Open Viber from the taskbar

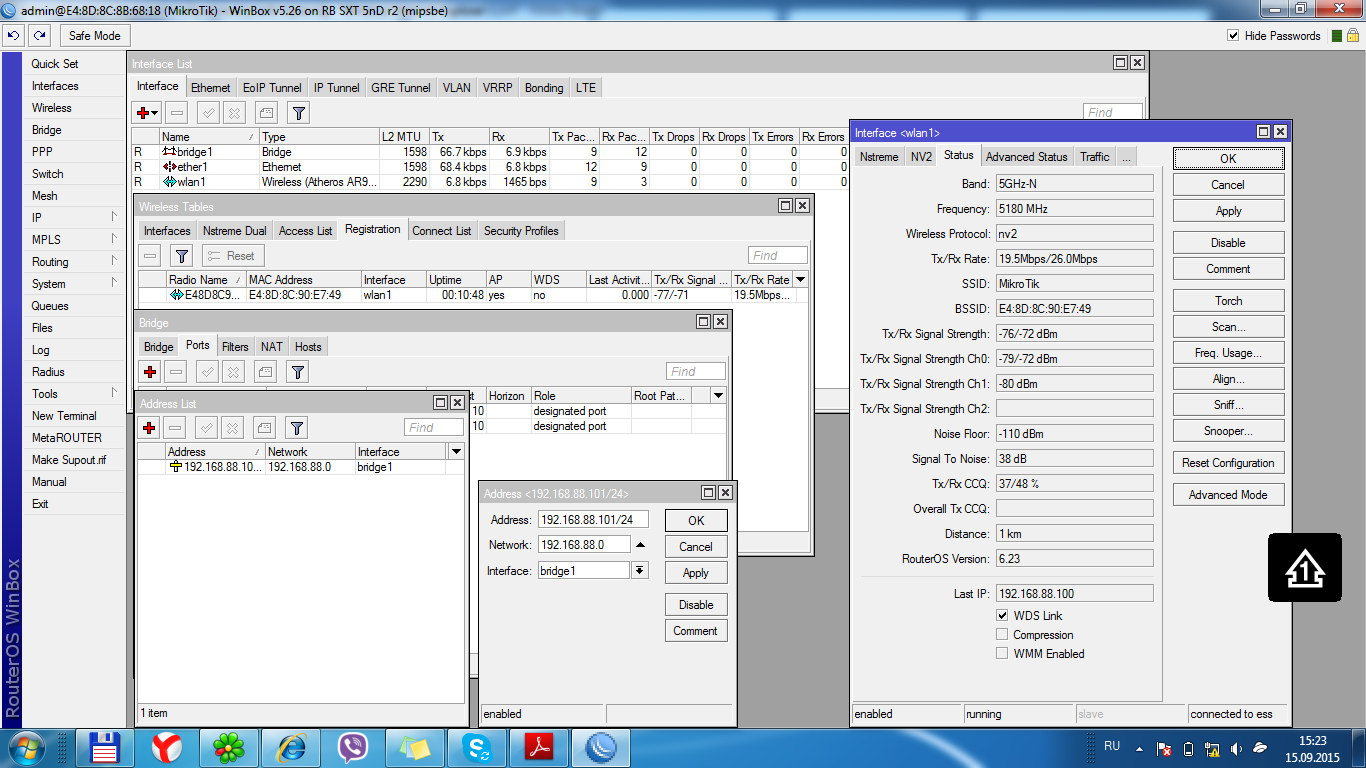tap(353, 748)
